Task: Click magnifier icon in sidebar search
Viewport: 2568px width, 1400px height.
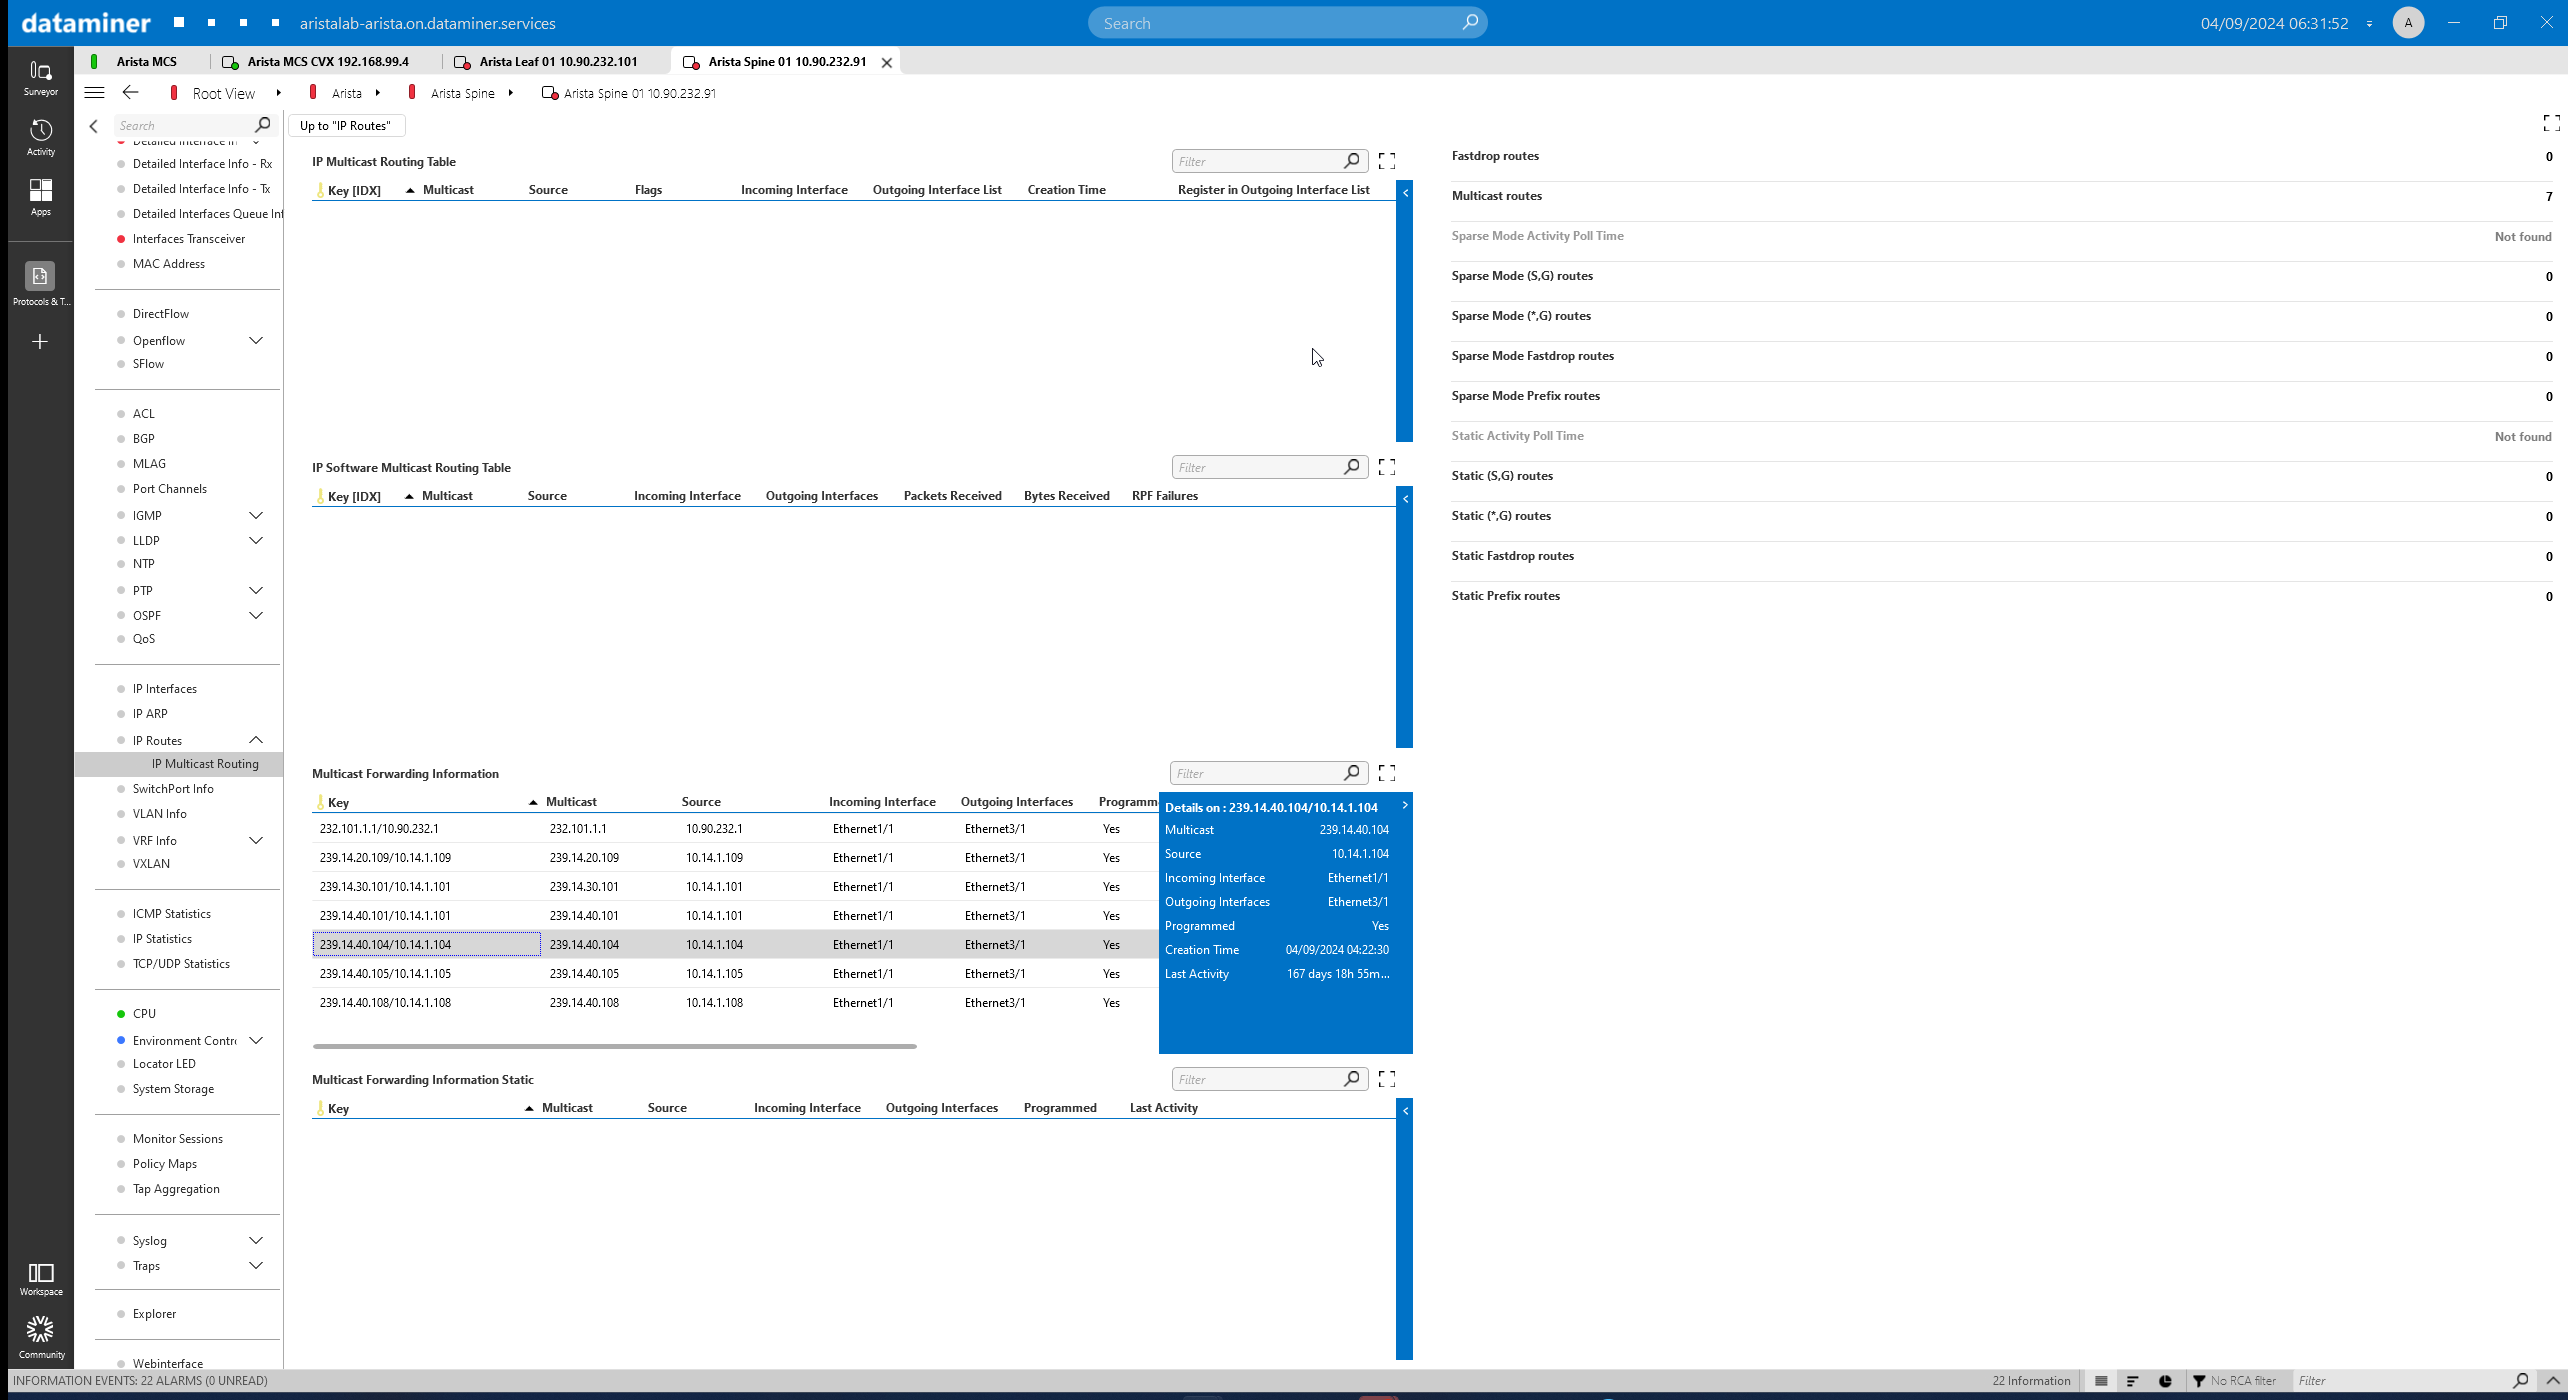Action: (263, 125)
